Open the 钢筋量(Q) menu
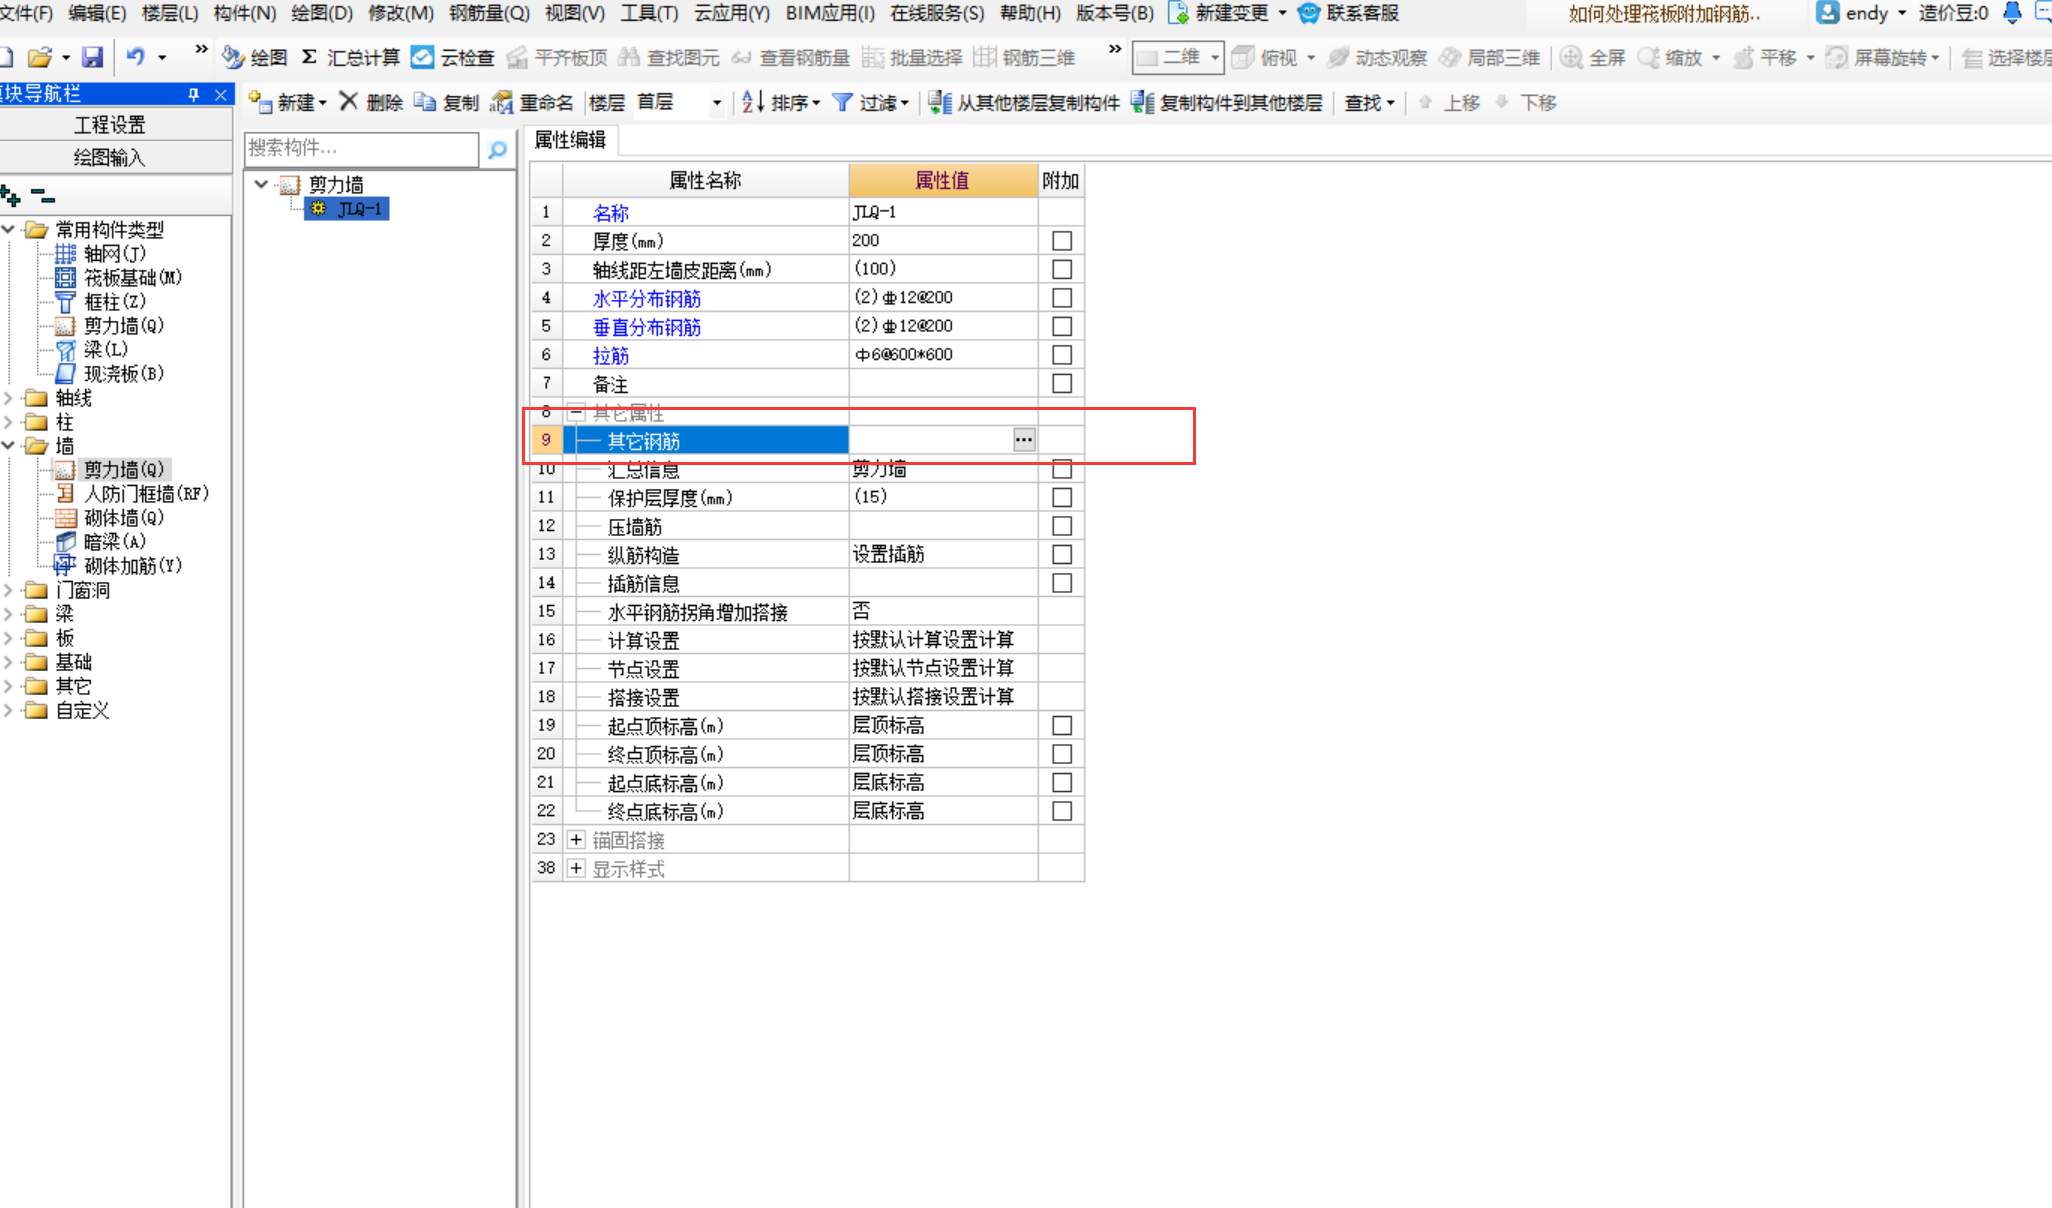The width and height of the screenshot is (2052, 1208). pyautogui.click(x=489, y=13)
